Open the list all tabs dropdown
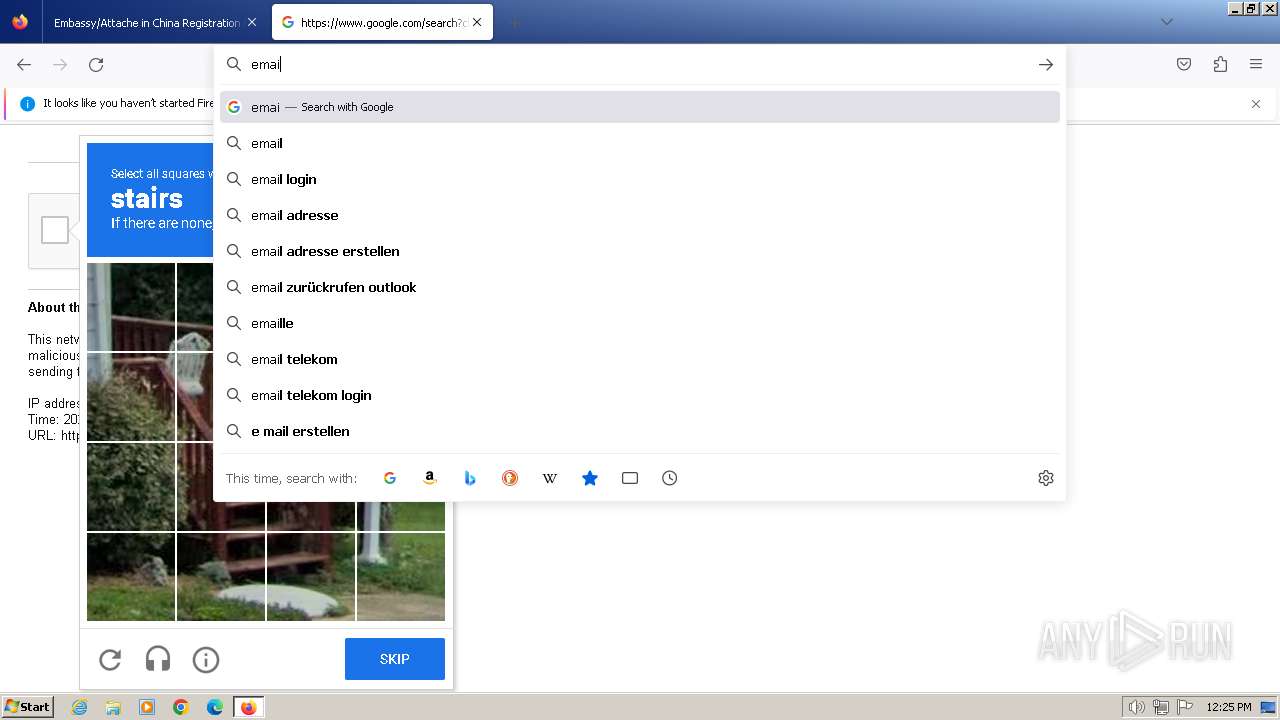Screen dimensions: 1280x720 click(x=1167, y=22)
